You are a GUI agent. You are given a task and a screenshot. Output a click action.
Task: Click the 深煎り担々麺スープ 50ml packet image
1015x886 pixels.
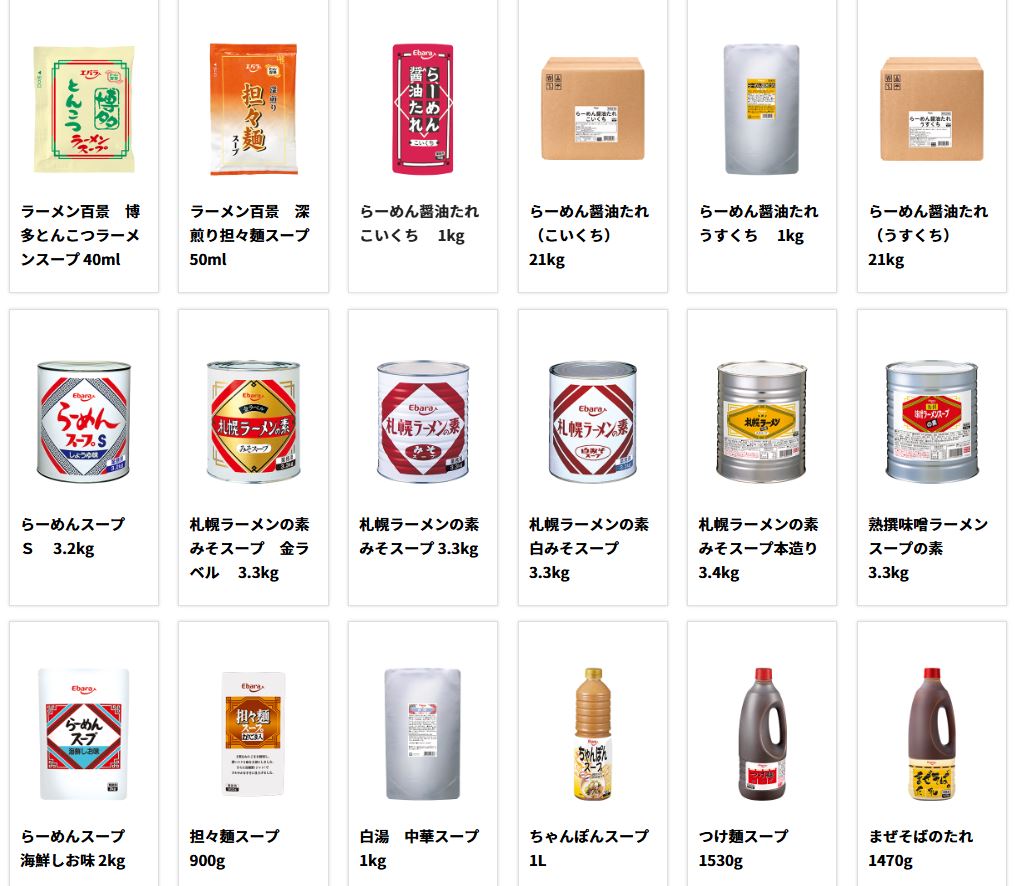(x=253, y=109)
